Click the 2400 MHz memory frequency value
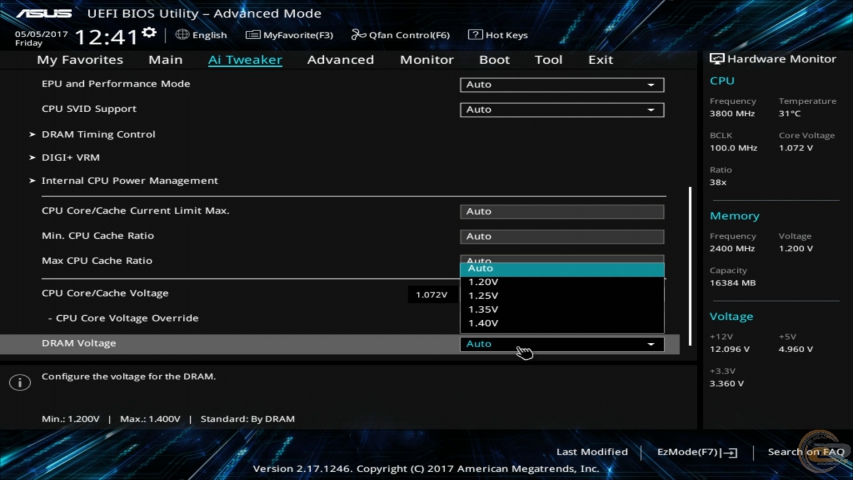The width and height of the screenshot is (853, 480). pyautogui.click(x=732, y=249)
